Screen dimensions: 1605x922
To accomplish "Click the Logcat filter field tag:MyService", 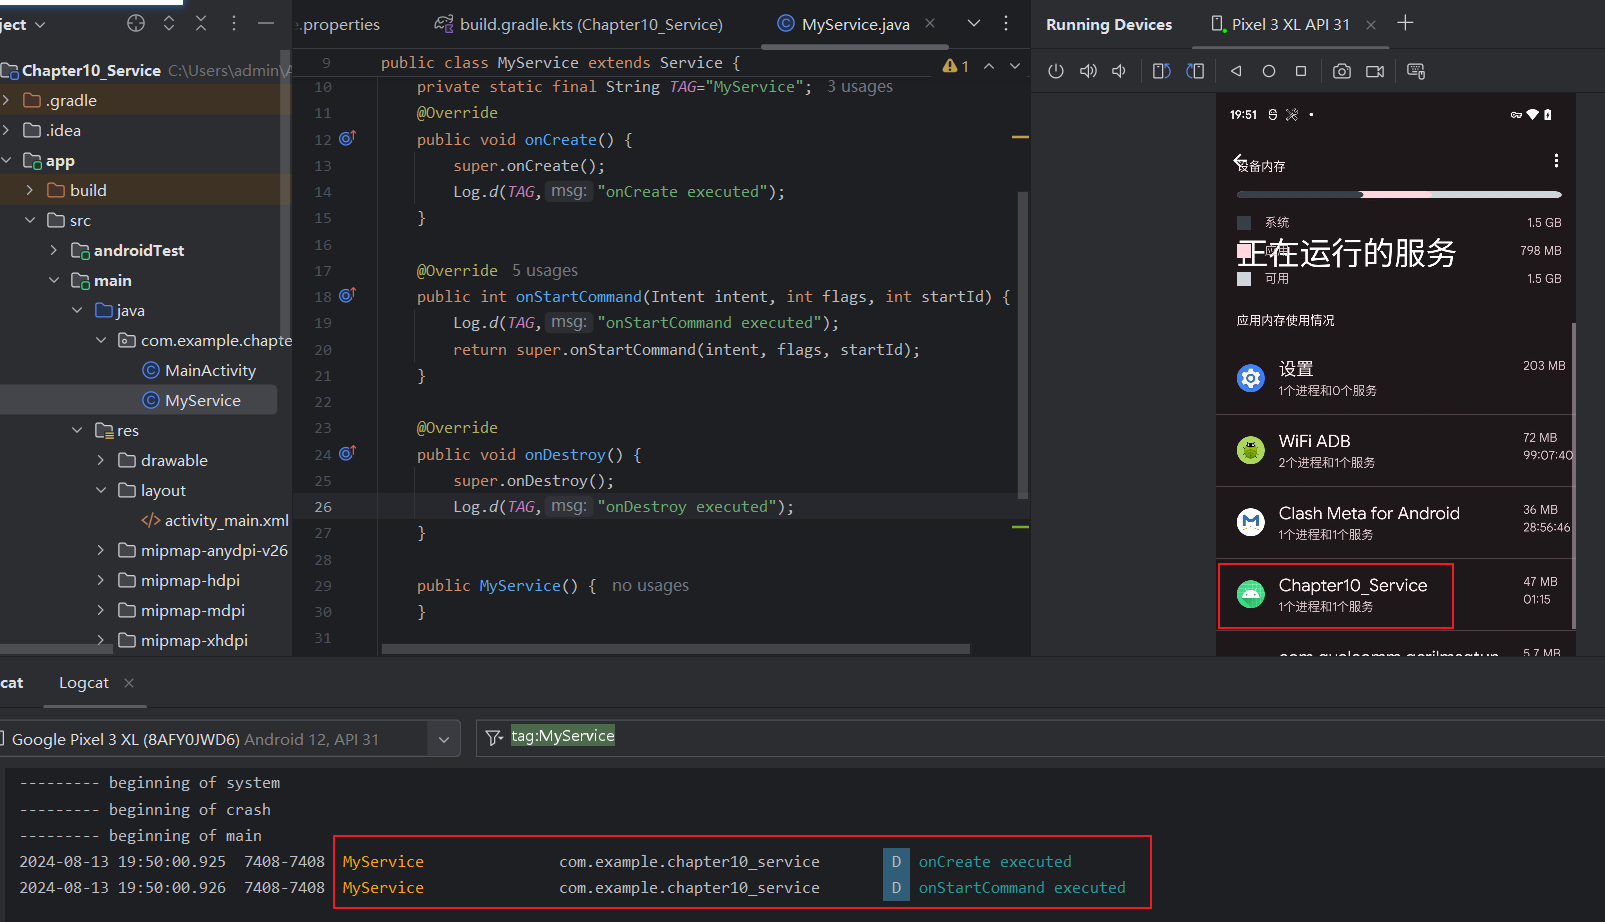I will click(x=563, y=736).
